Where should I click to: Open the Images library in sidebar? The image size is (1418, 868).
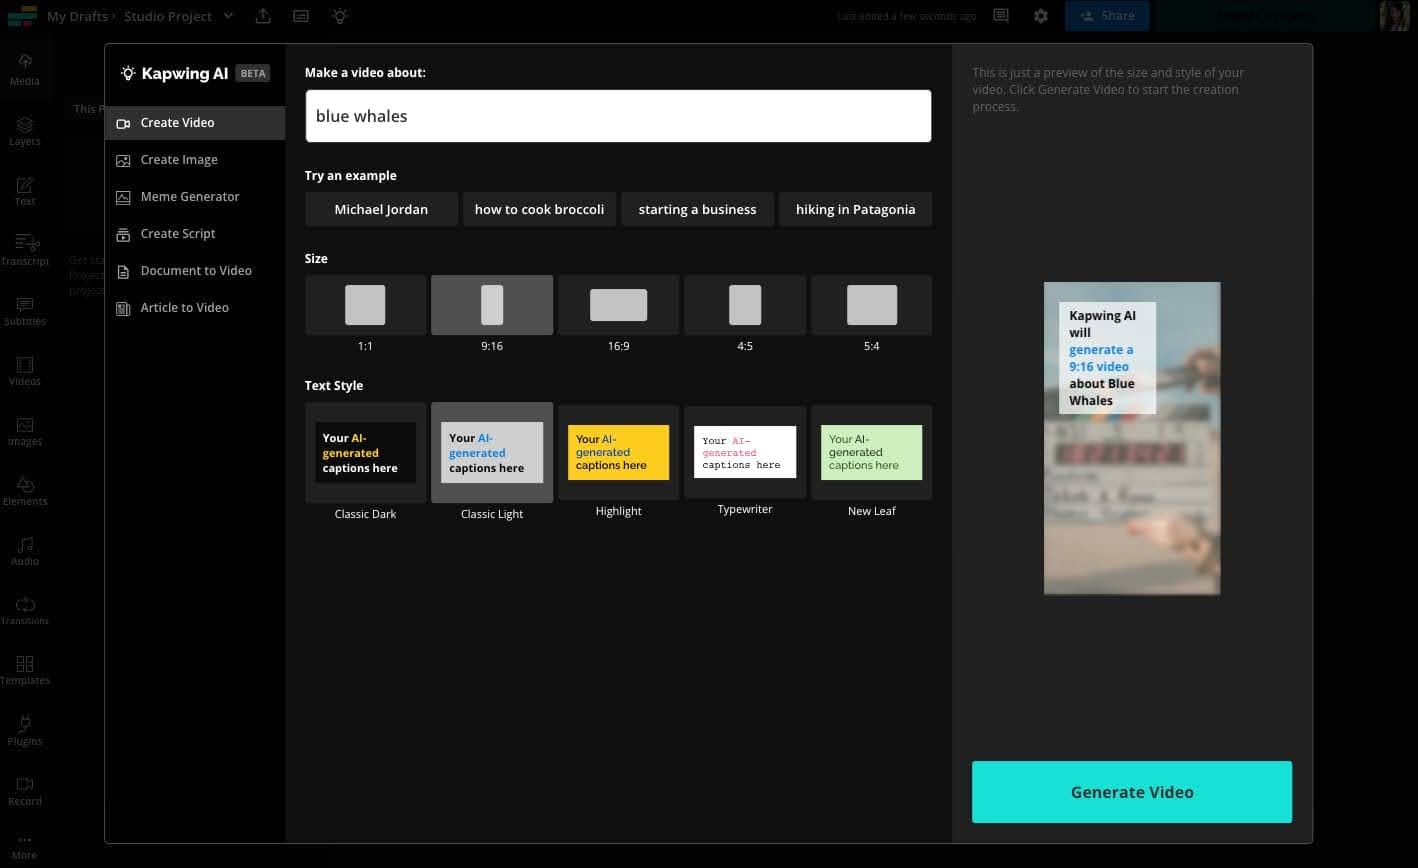pyautogui.click(x=25, y=430)
